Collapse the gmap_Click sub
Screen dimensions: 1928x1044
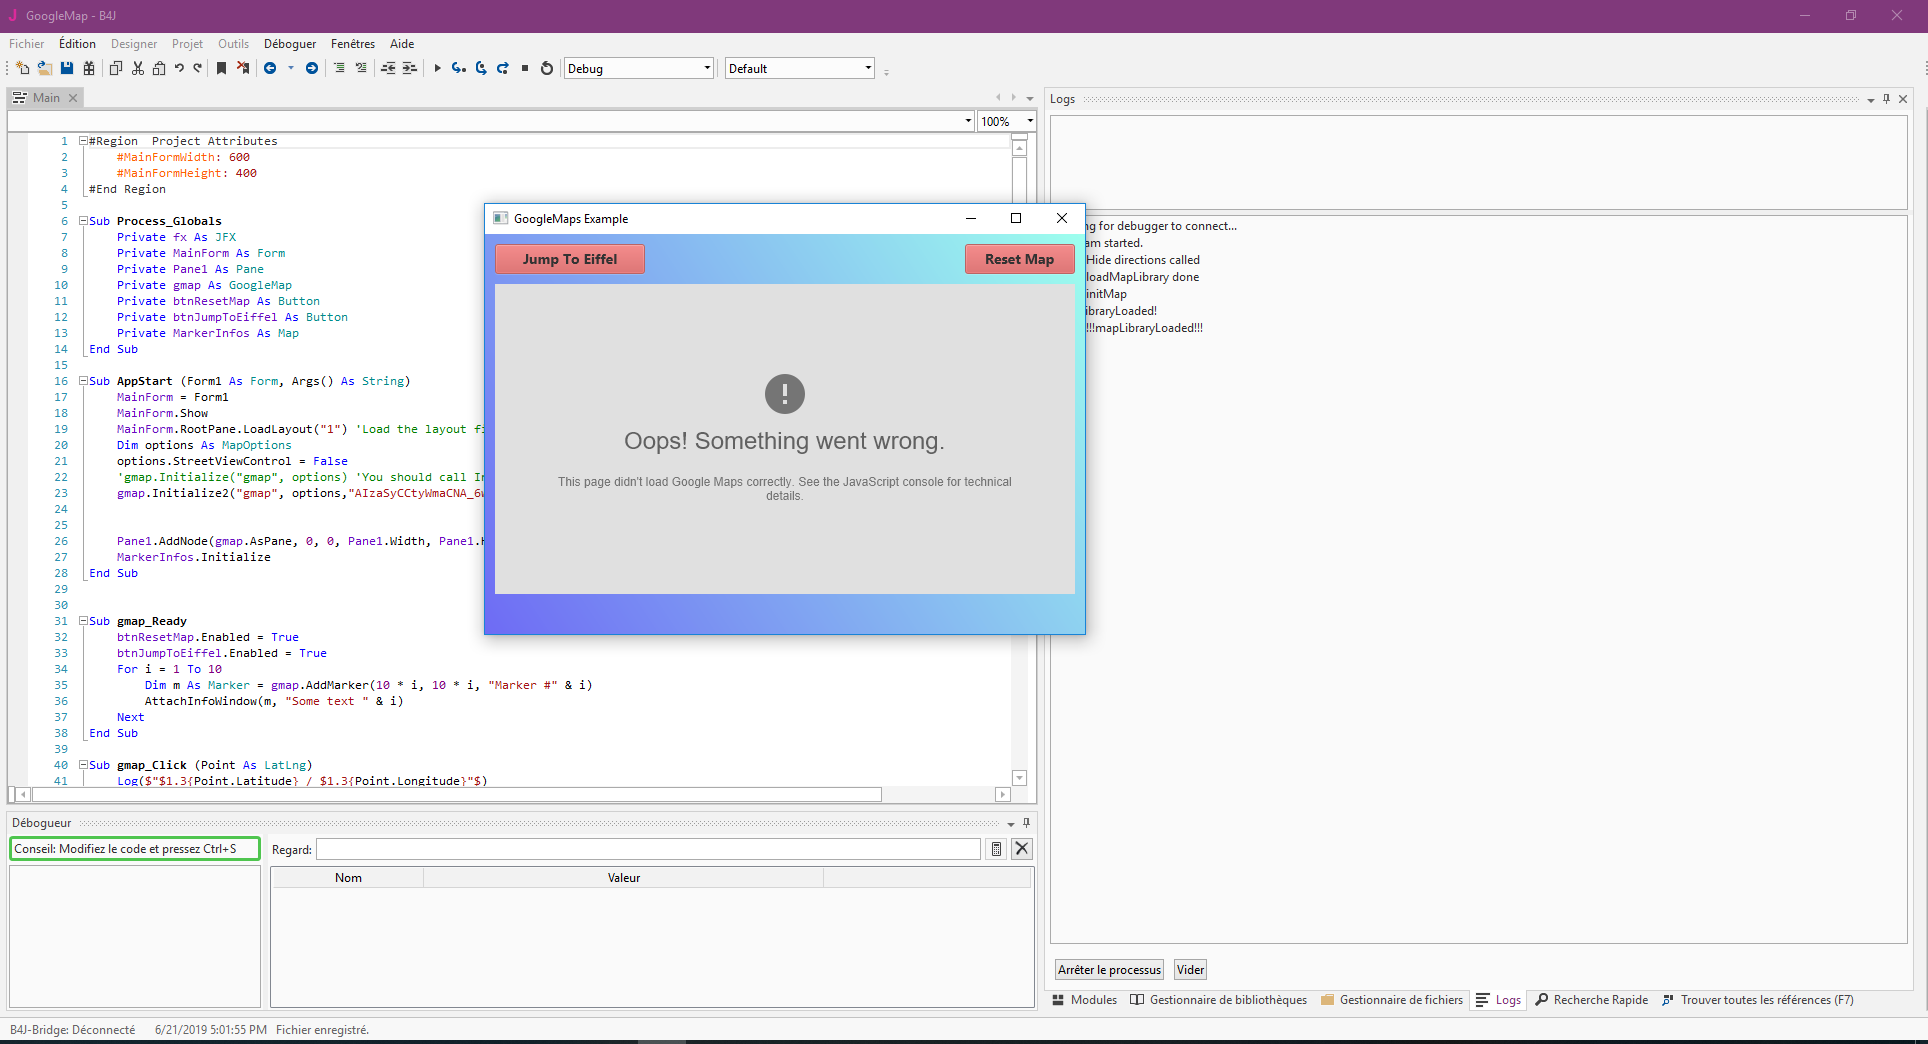point(84,765)
